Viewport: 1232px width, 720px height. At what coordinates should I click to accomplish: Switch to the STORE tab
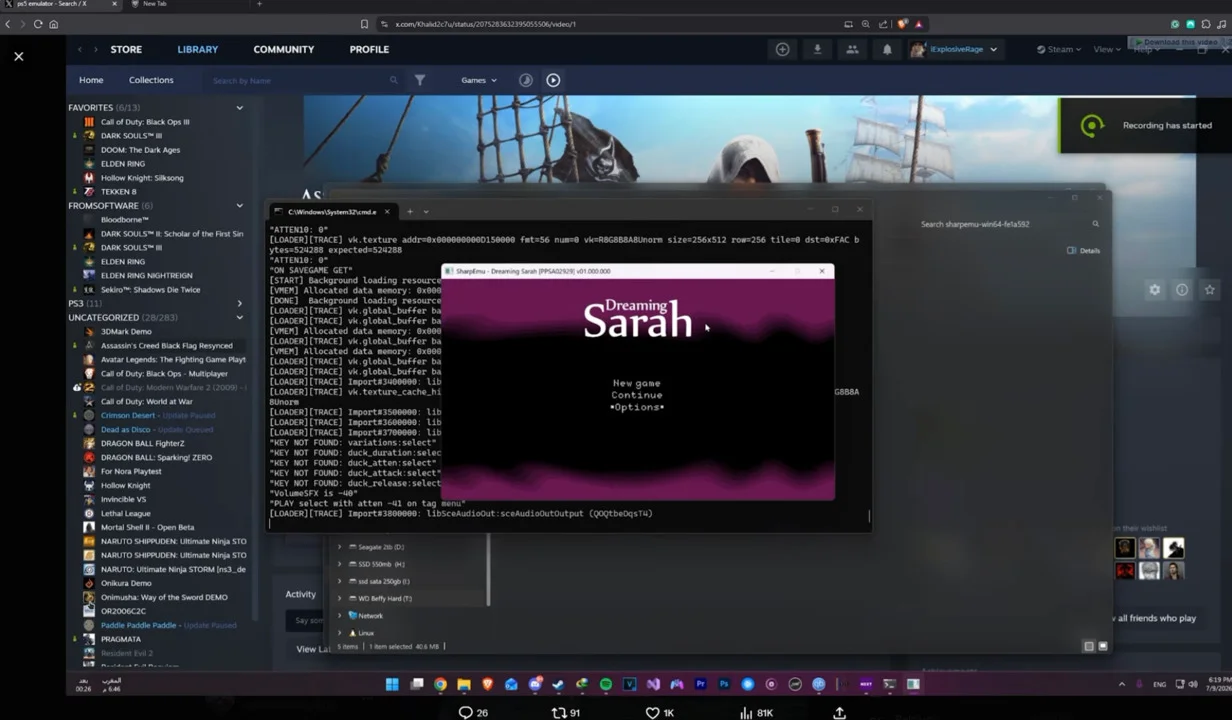pyautogui.click(x=126, y=49)
